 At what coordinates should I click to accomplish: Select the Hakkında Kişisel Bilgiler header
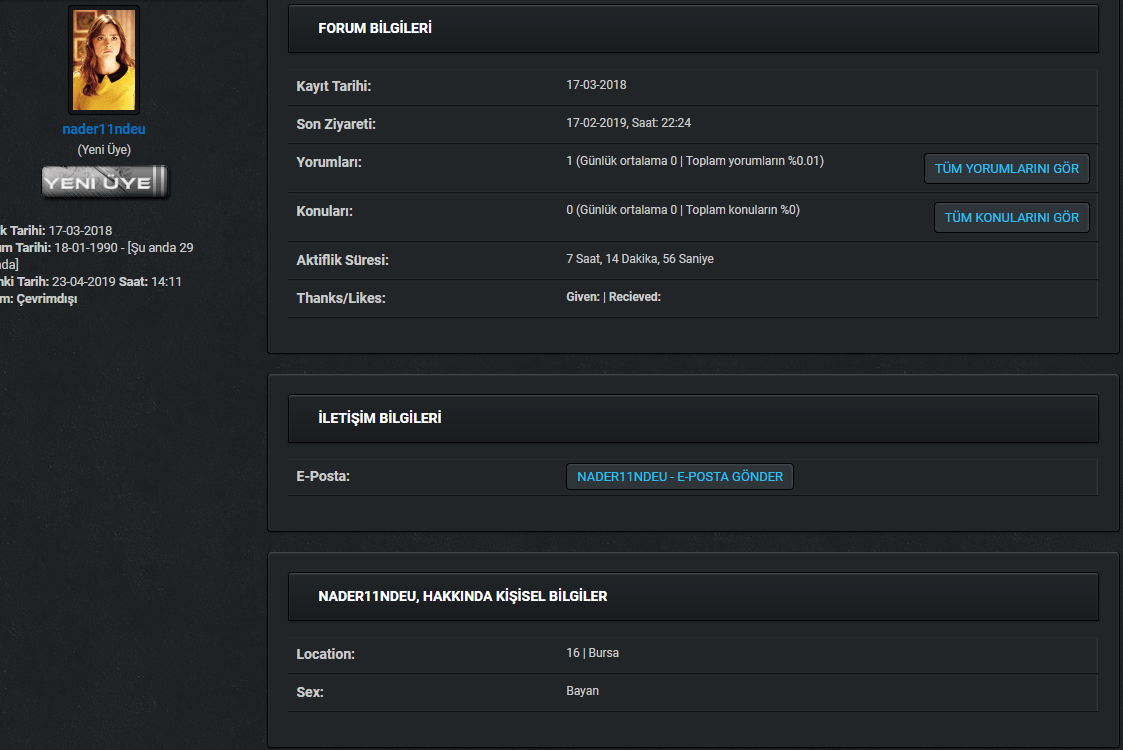693,597
